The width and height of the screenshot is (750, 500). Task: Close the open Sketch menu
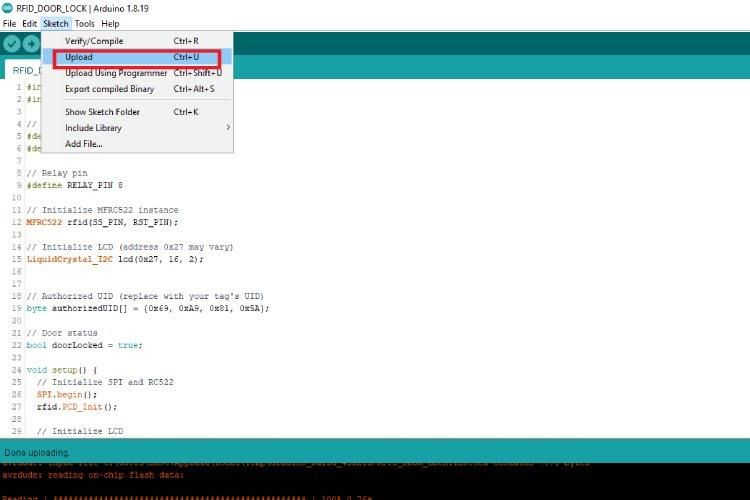55,23
